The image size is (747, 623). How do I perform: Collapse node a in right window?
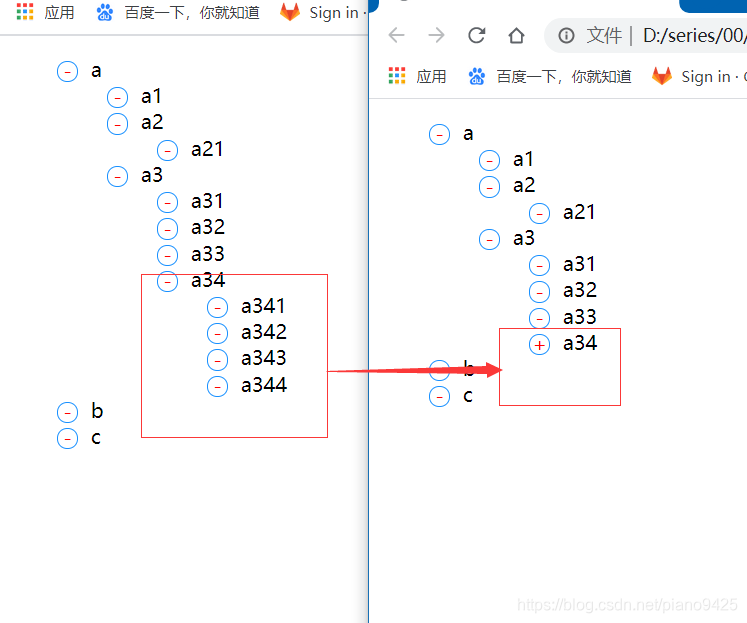coord(439,135)
